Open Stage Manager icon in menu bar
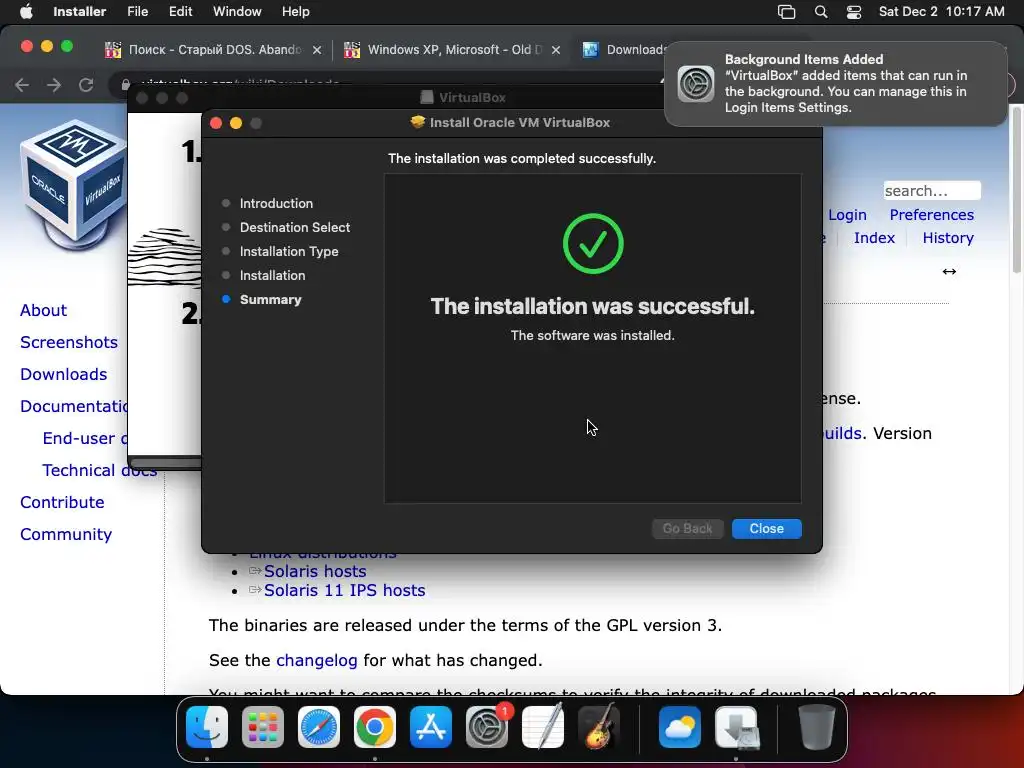This screenshot has width=1024, height=768. tap(786, 12)
